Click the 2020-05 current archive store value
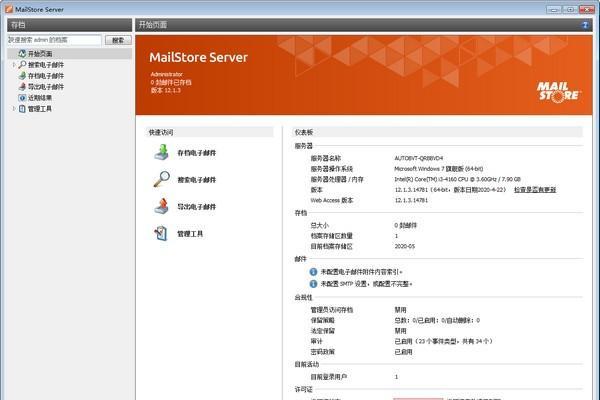This screenshot has width=600, height=400. coord(404,247)
